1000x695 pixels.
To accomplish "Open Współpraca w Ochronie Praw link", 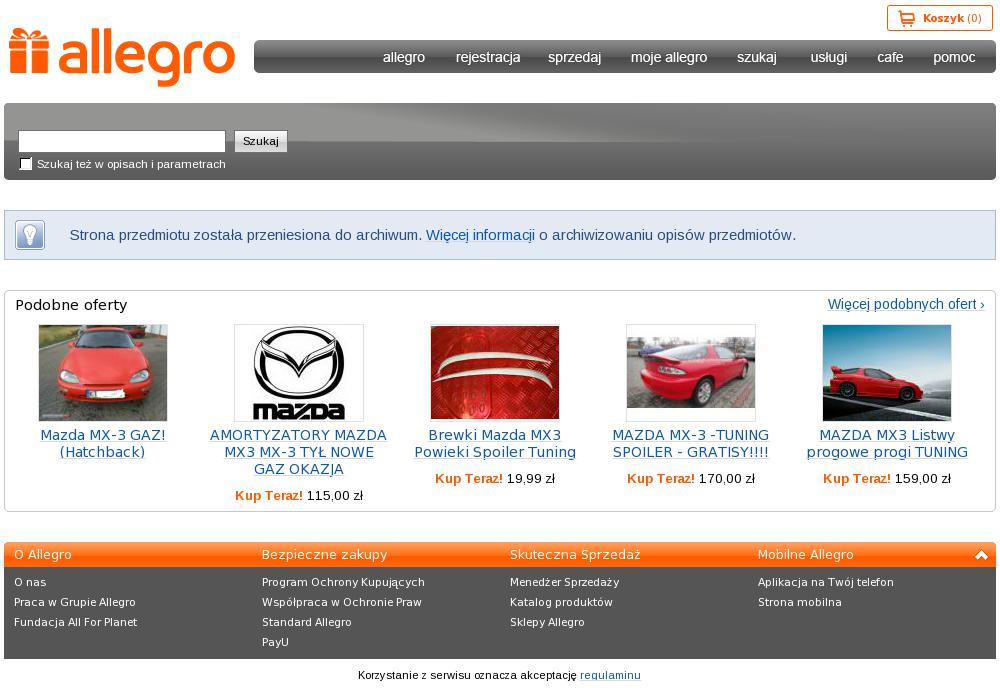I will (342, 602).
